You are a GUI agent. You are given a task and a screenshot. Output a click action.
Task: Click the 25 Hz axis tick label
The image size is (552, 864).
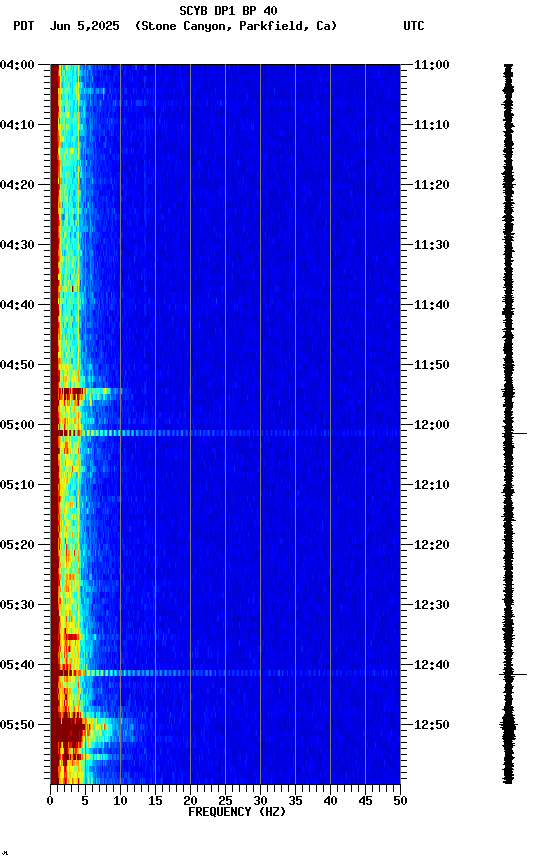click(x=225, y=801)
